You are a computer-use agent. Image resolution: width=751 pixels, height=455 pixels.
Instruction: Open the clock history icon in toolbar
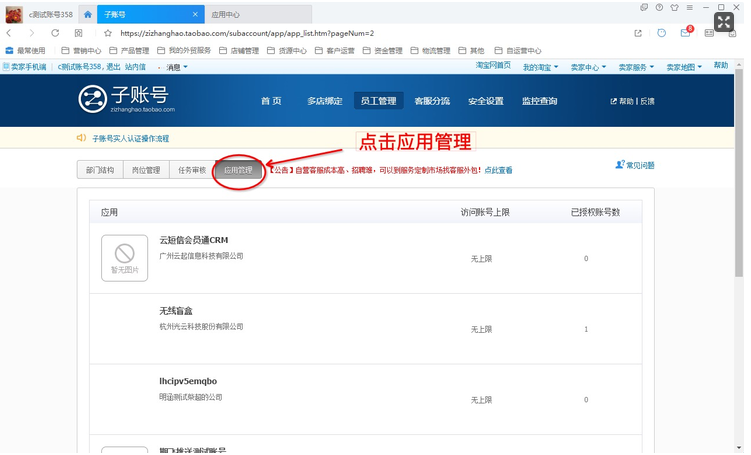coord(661,33)
